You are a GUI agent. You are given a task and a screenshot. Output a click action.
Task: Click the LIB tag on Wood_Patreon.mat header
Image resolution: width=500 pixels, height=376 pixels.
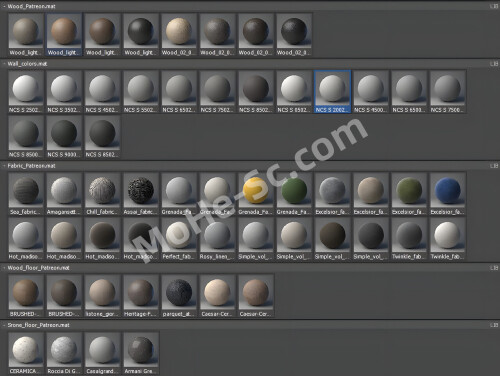[494, 6]
